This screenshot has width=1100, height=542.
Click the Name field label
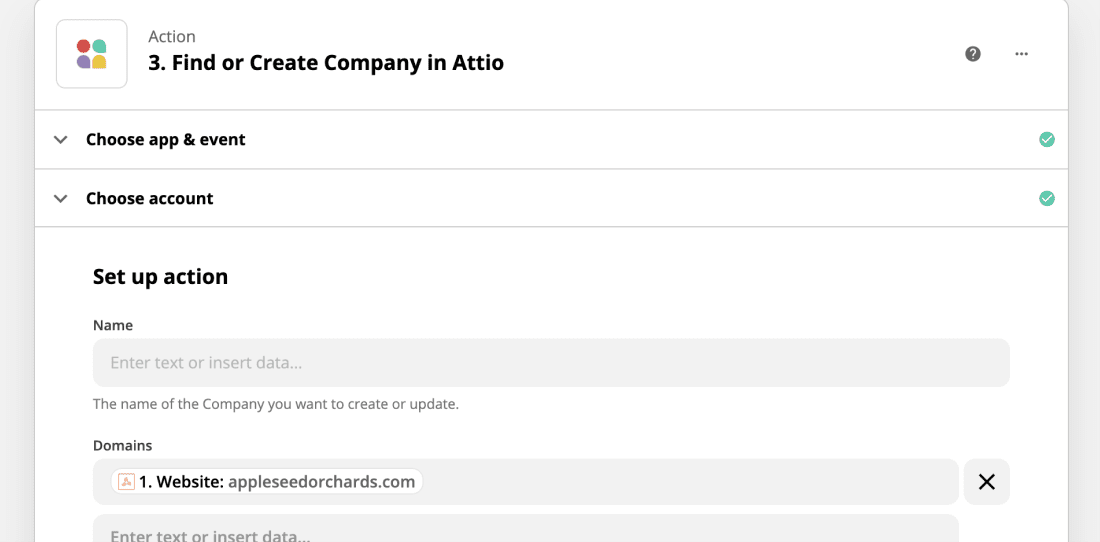click(113, 325)
